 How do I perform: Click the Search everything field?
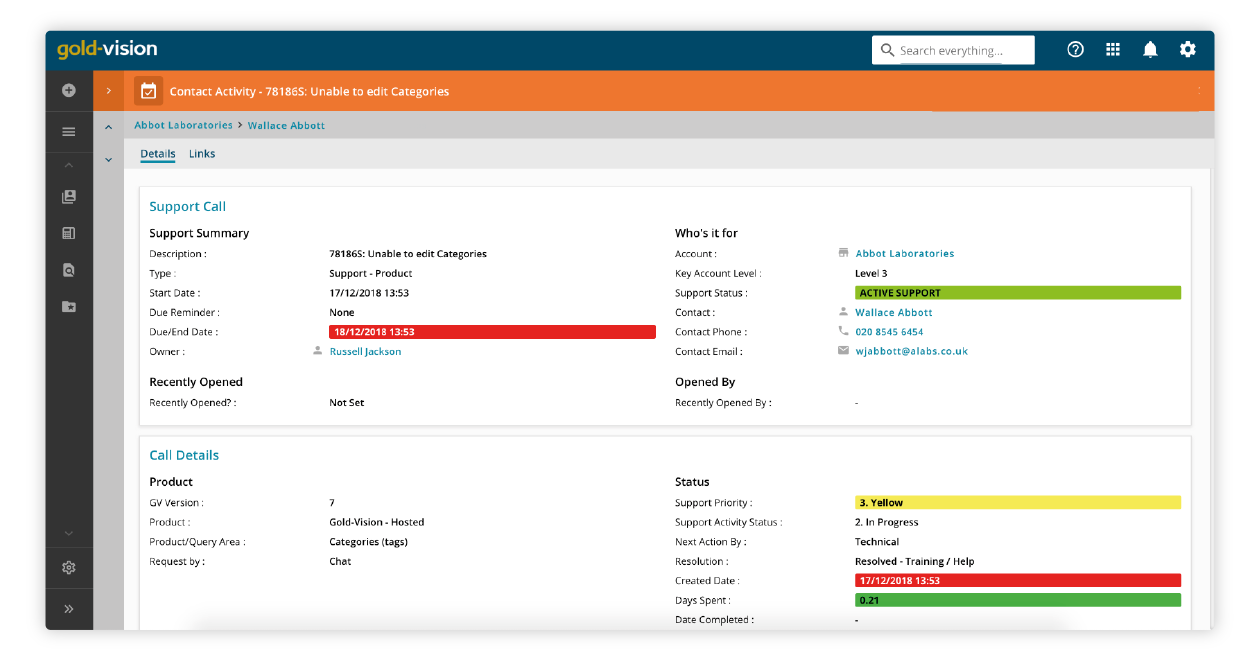953,50
